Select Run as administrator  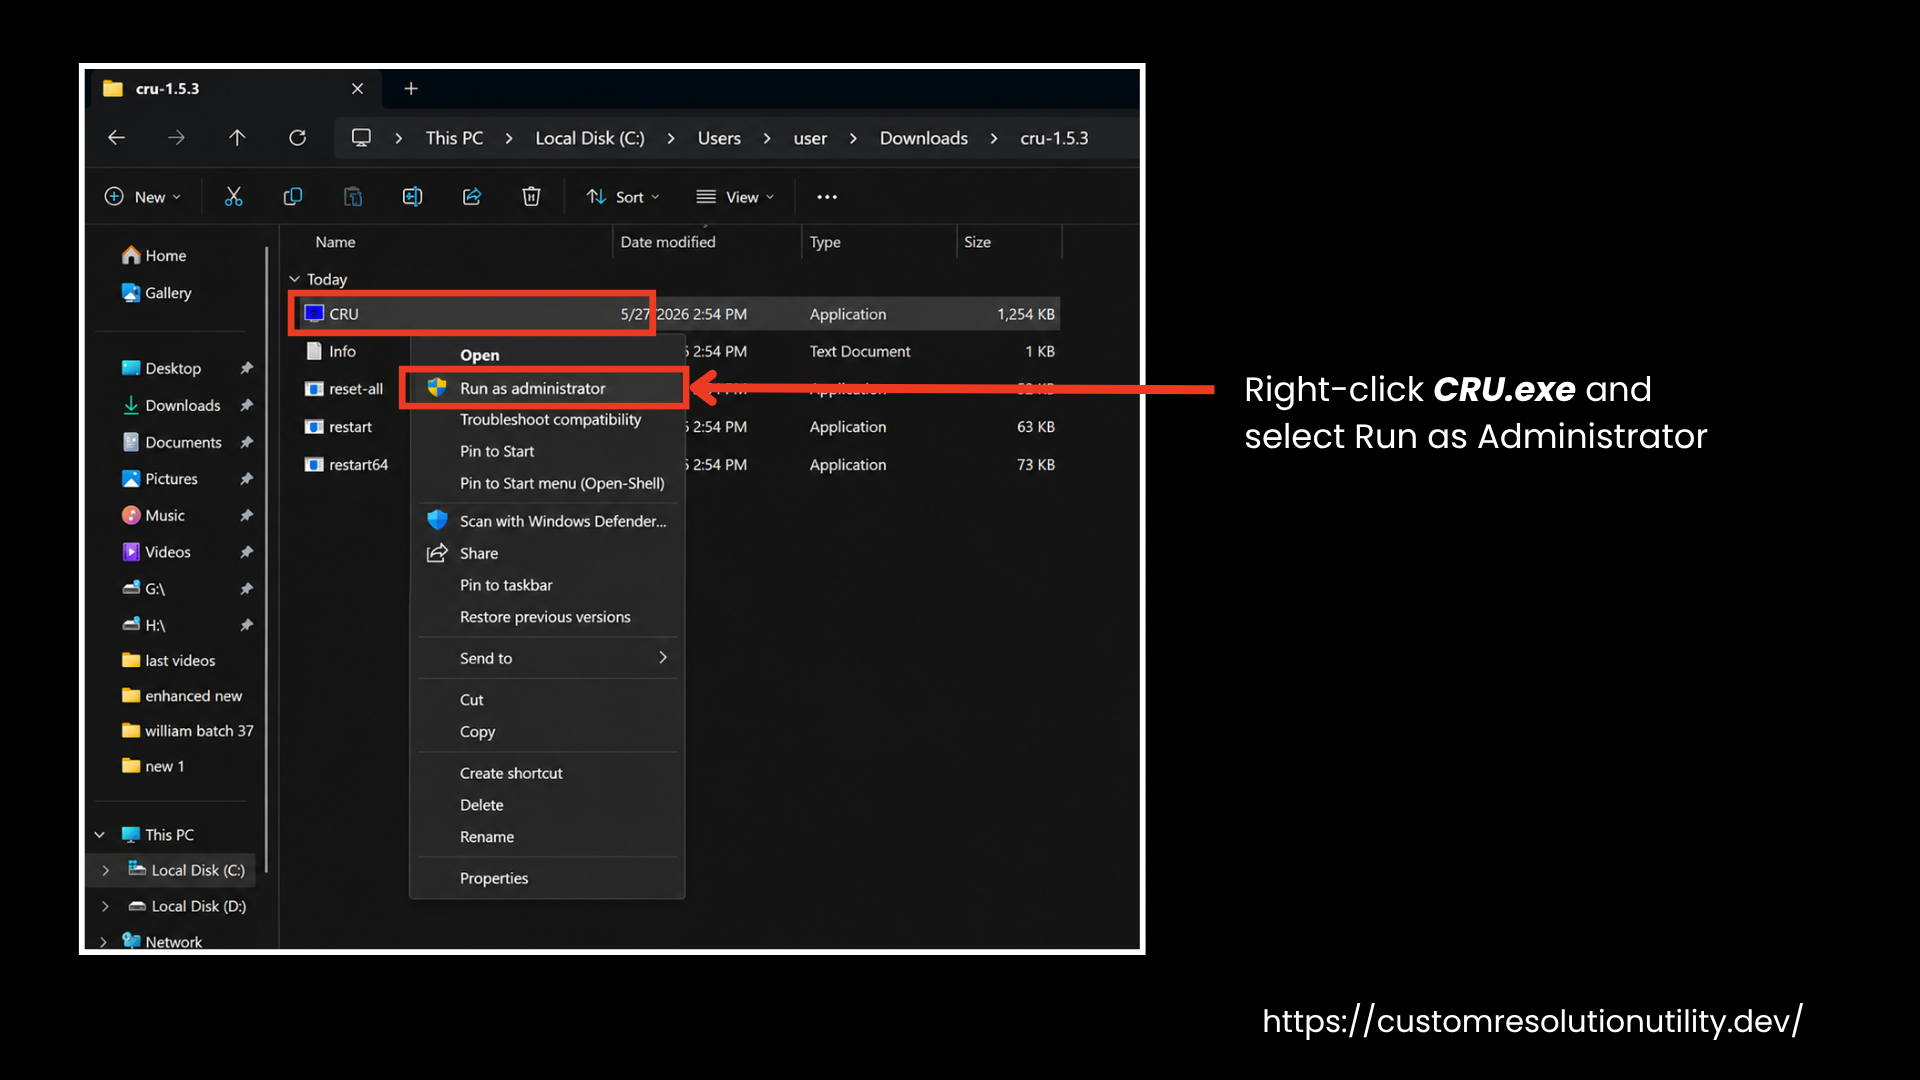coord(547,388)
